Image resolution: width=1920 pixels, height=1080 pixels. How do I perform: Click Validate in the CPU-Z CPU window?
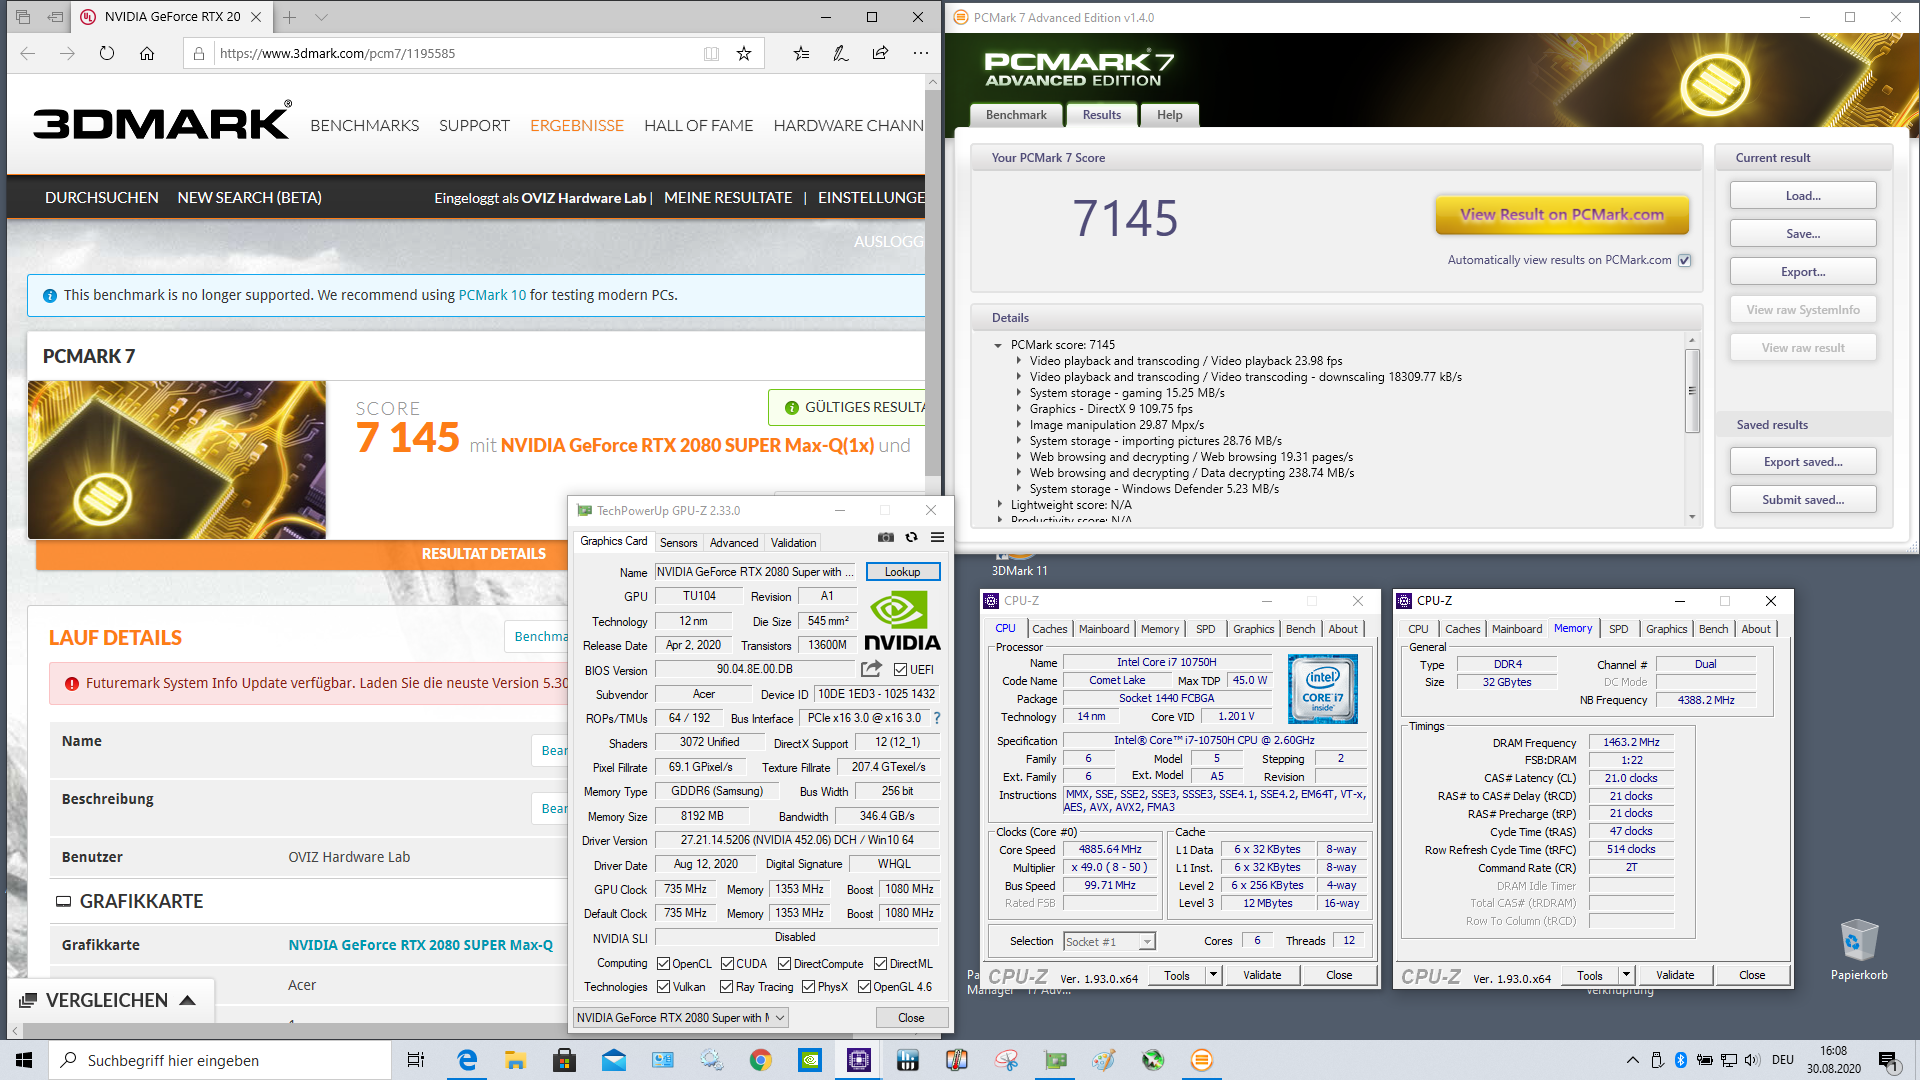pos(1262,975)
